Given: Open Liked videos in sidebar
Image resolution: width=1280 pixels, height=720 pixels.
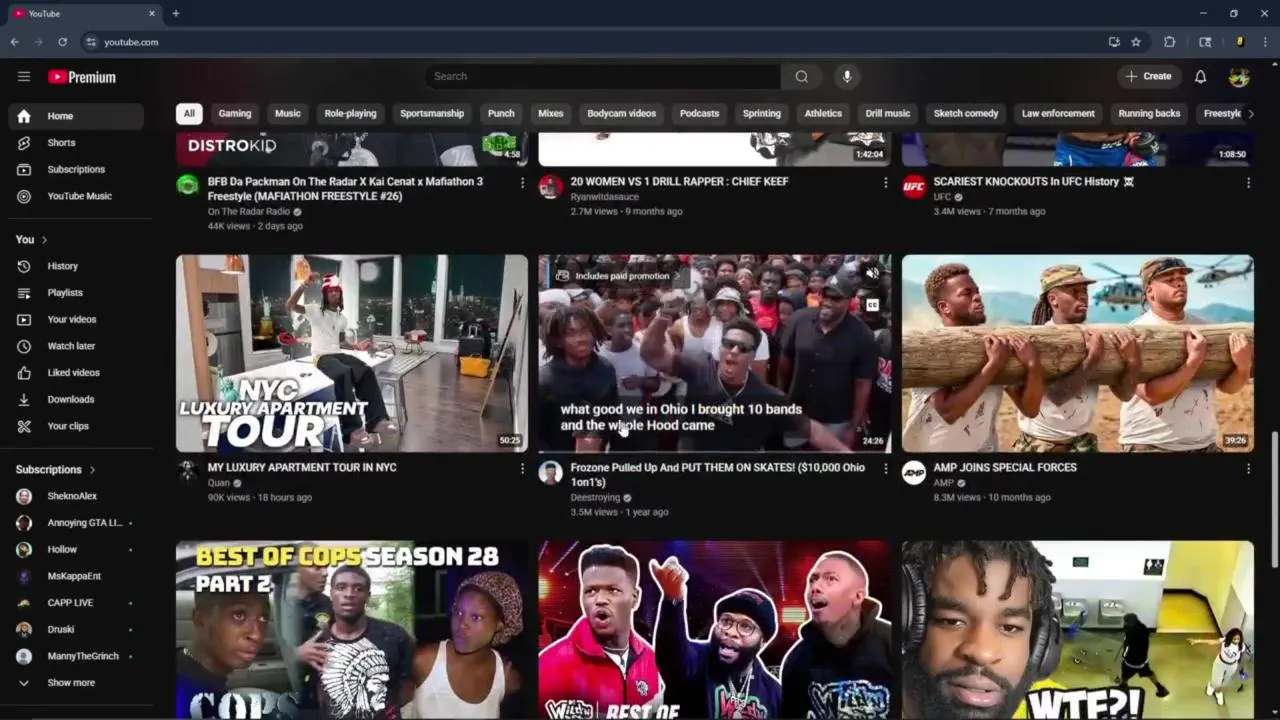Looking at the screenshot, I should coord(76,373).
